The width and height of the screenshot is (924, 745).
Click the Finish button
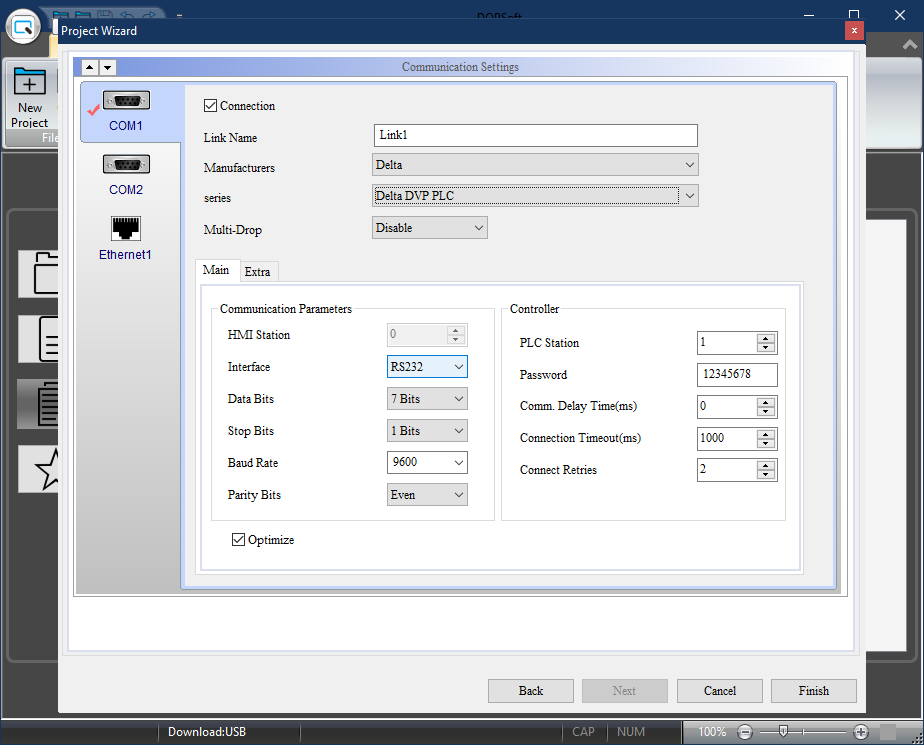(x=813, y=691)
